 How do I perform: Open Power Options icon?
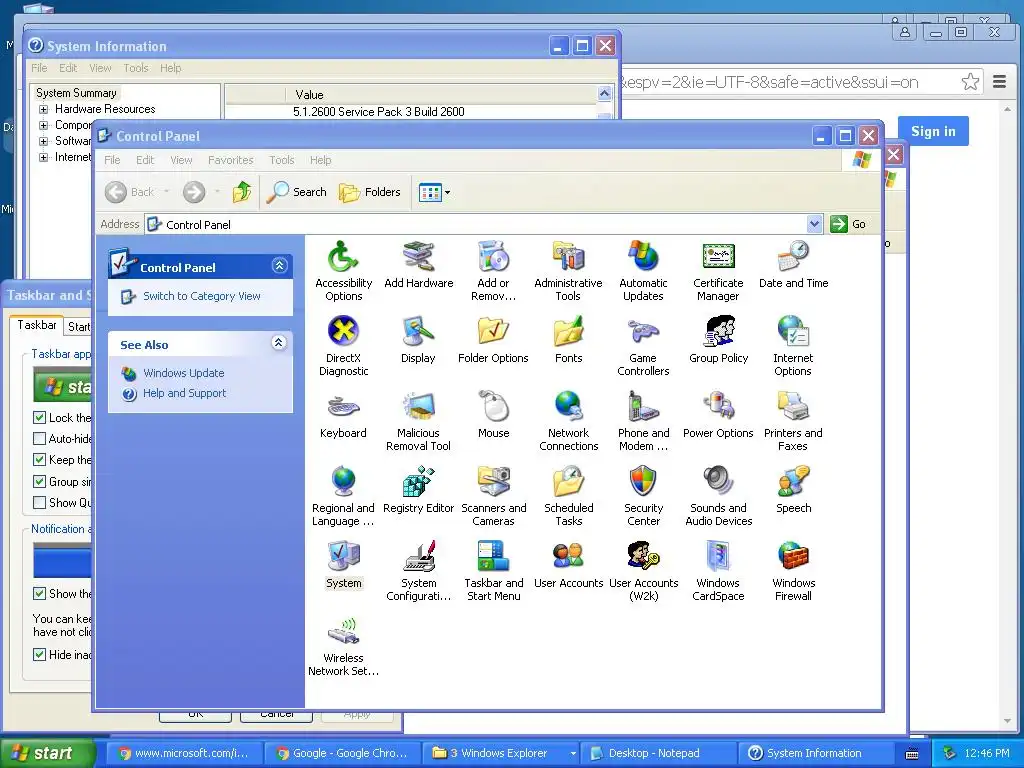718,414
